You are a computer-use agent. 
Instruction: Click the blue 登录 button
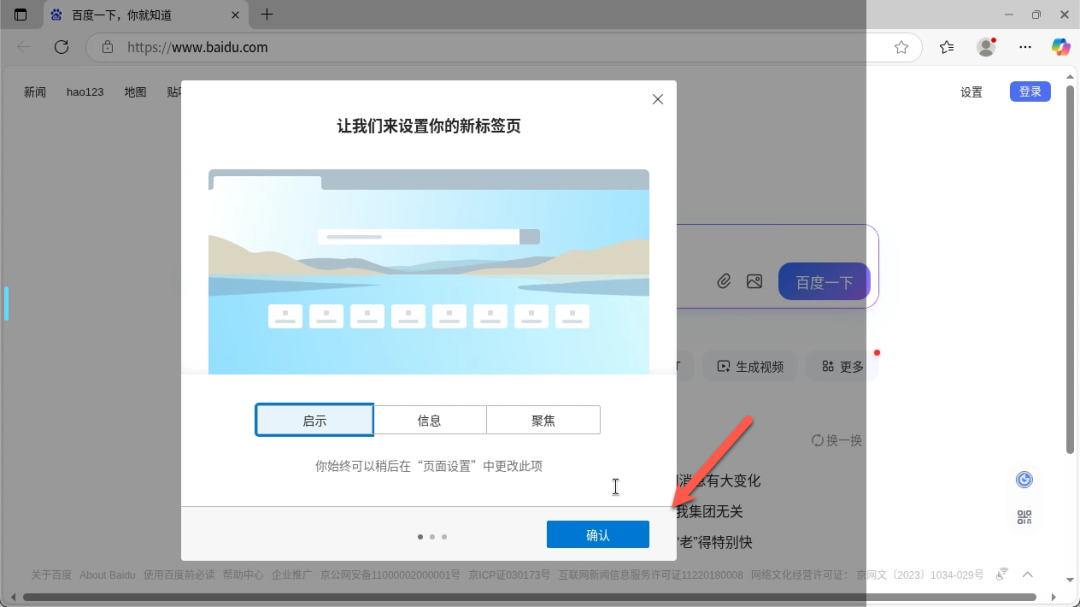click(1030, 92)
